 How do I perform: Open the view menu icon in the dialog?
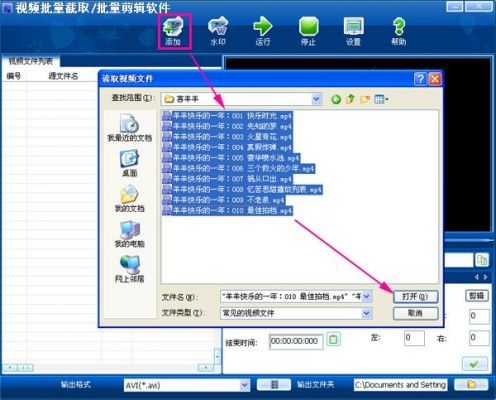click(381, 99)
